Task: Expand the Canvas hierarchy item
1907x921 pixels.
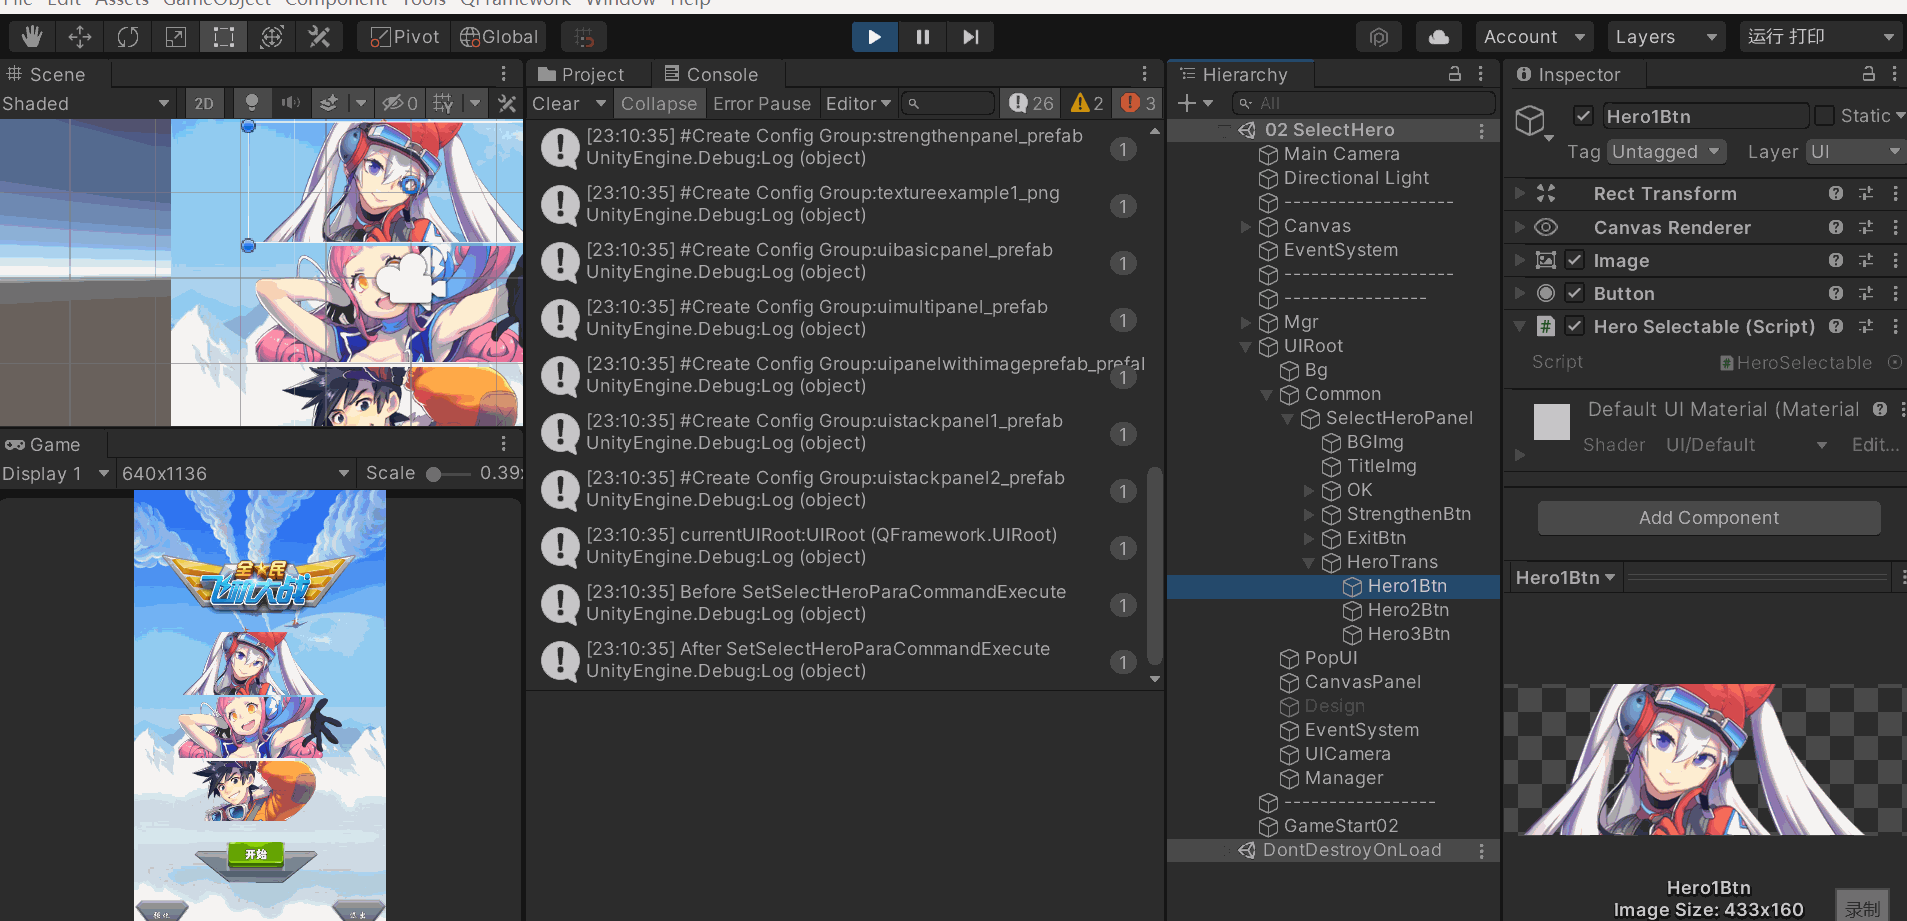Action: (x=1246, y=227)
